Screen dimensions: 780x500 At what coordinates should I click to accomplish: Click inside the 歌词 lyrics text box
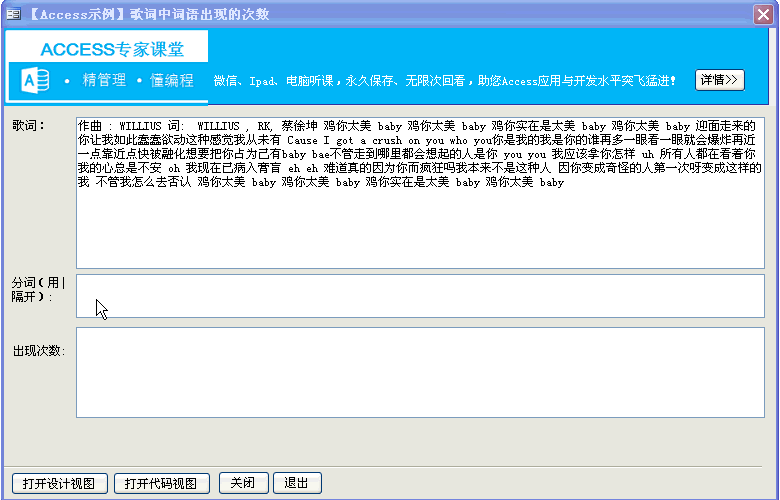(420, 193)
